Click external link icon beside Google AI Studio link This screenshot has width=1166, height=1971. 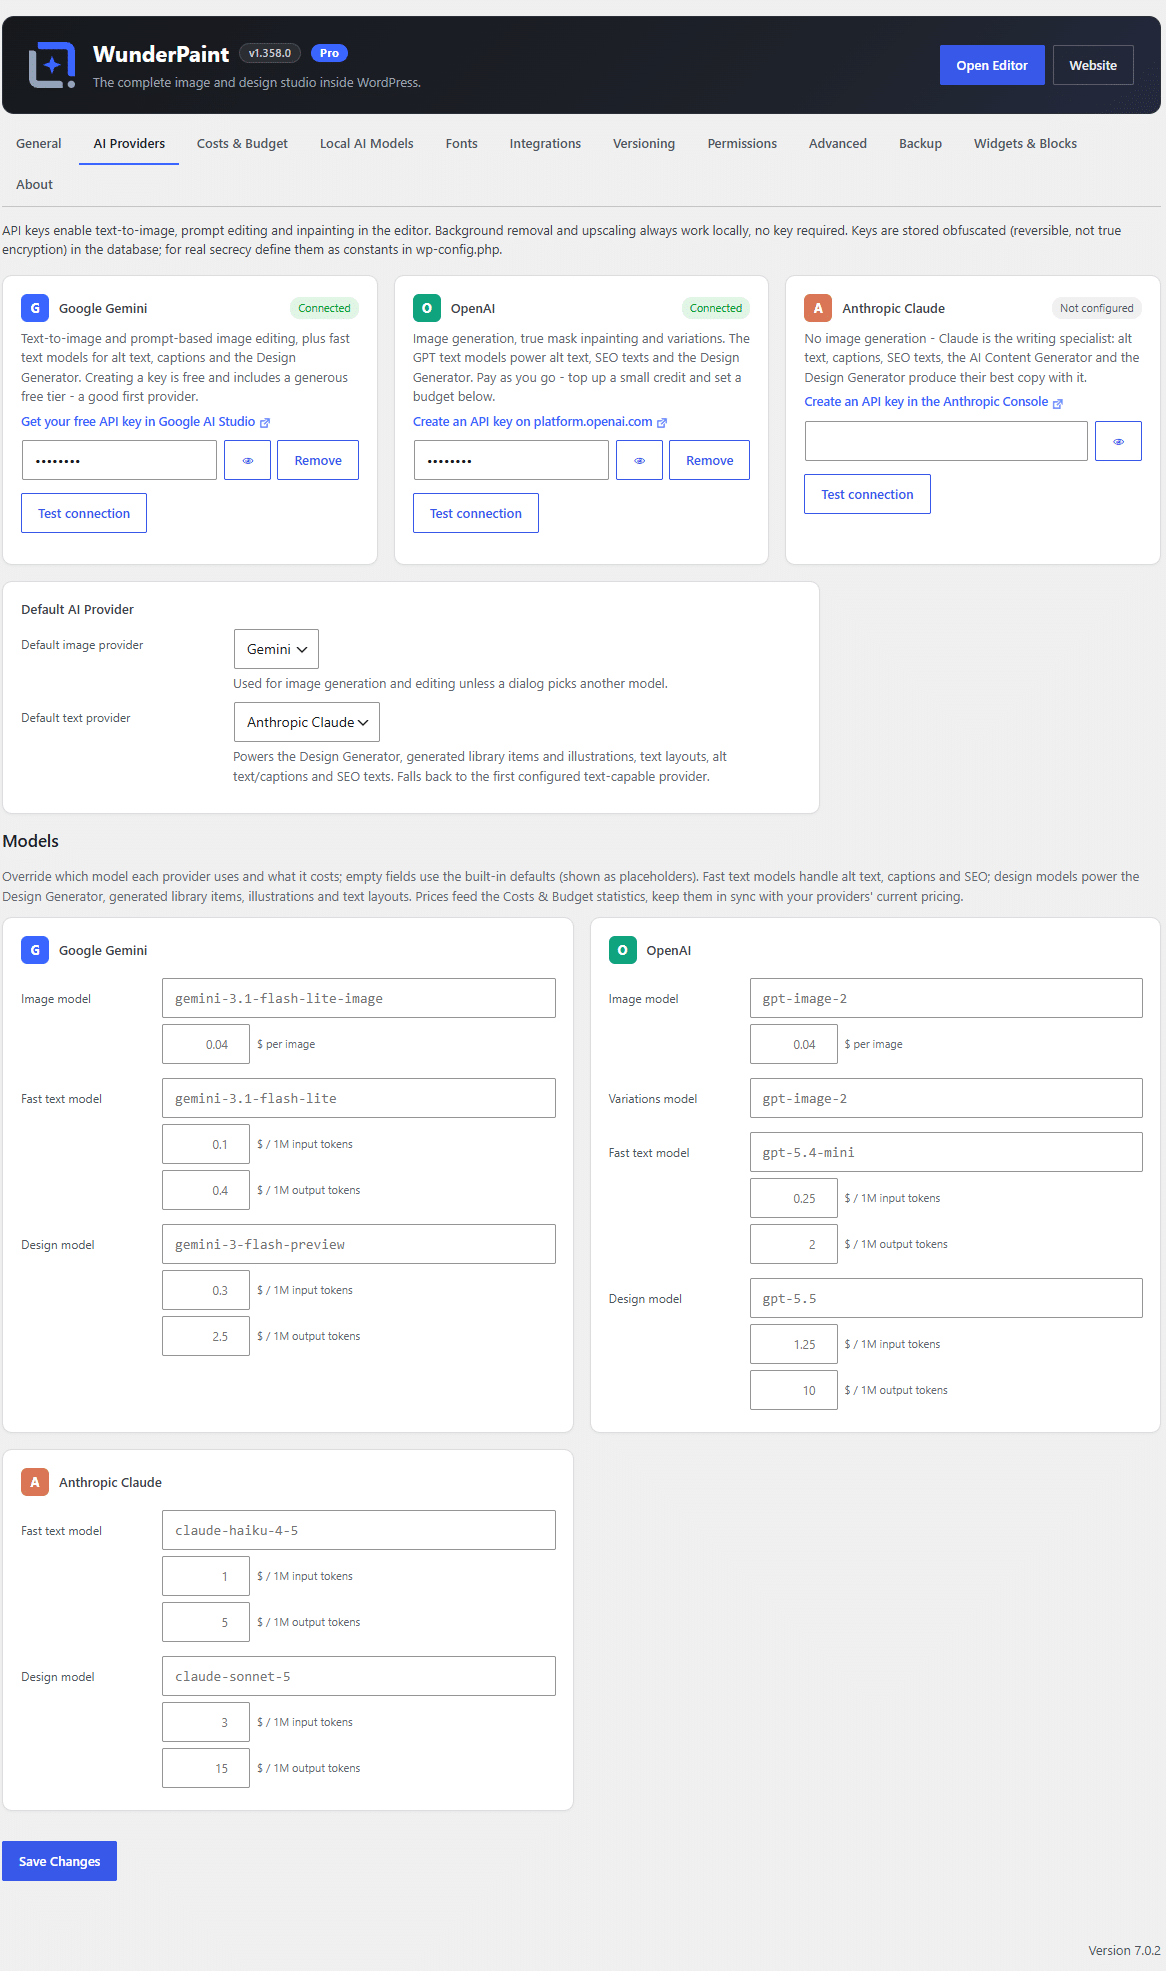[x=265, y=423]
